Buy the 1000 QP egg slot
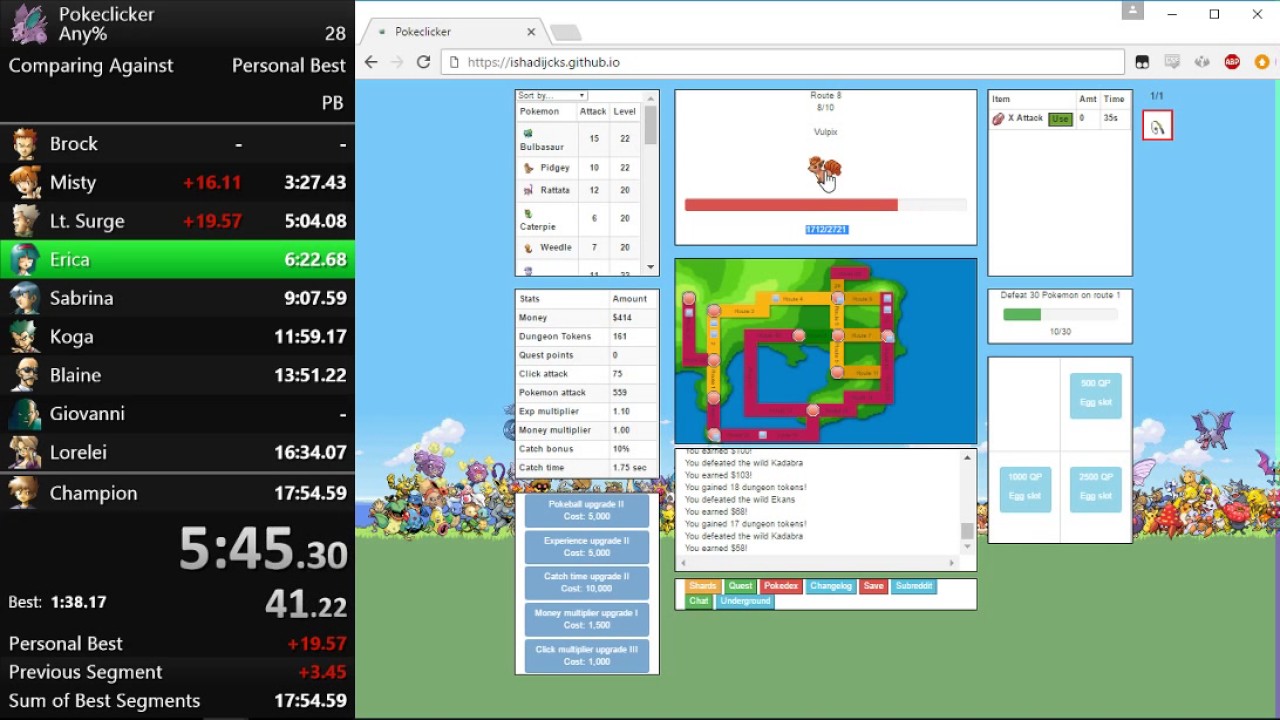 1026,489
